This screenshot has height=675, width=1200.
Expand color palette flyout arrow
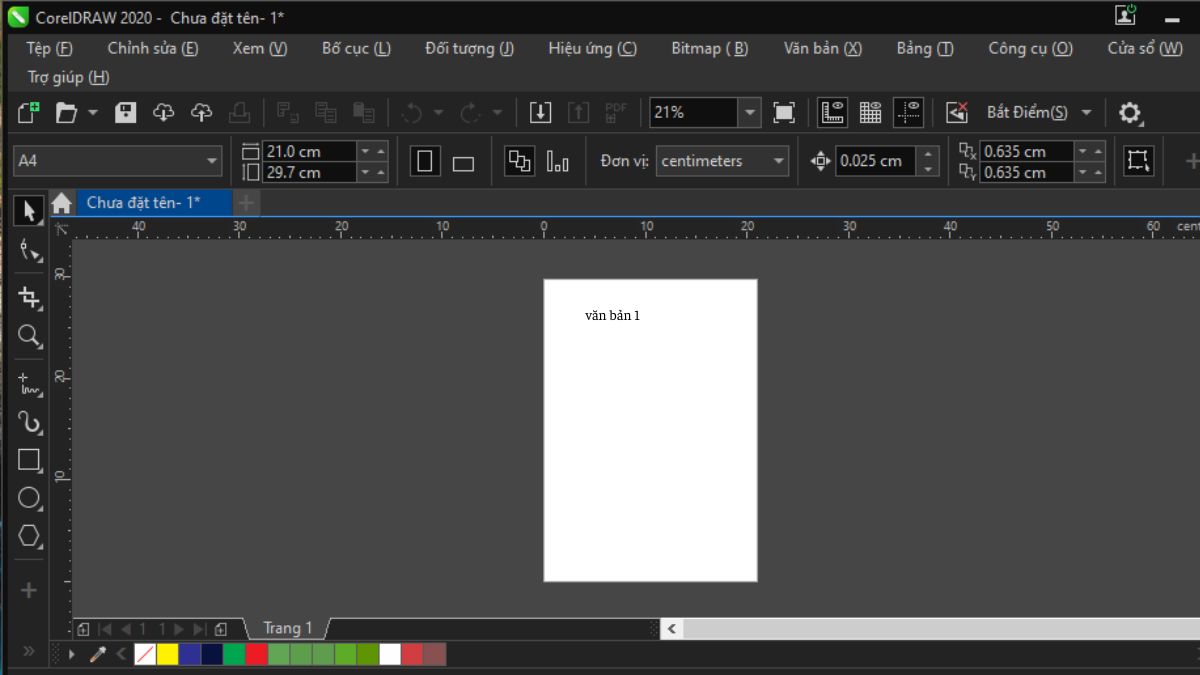pyautogui.click(x=71, y=654)
